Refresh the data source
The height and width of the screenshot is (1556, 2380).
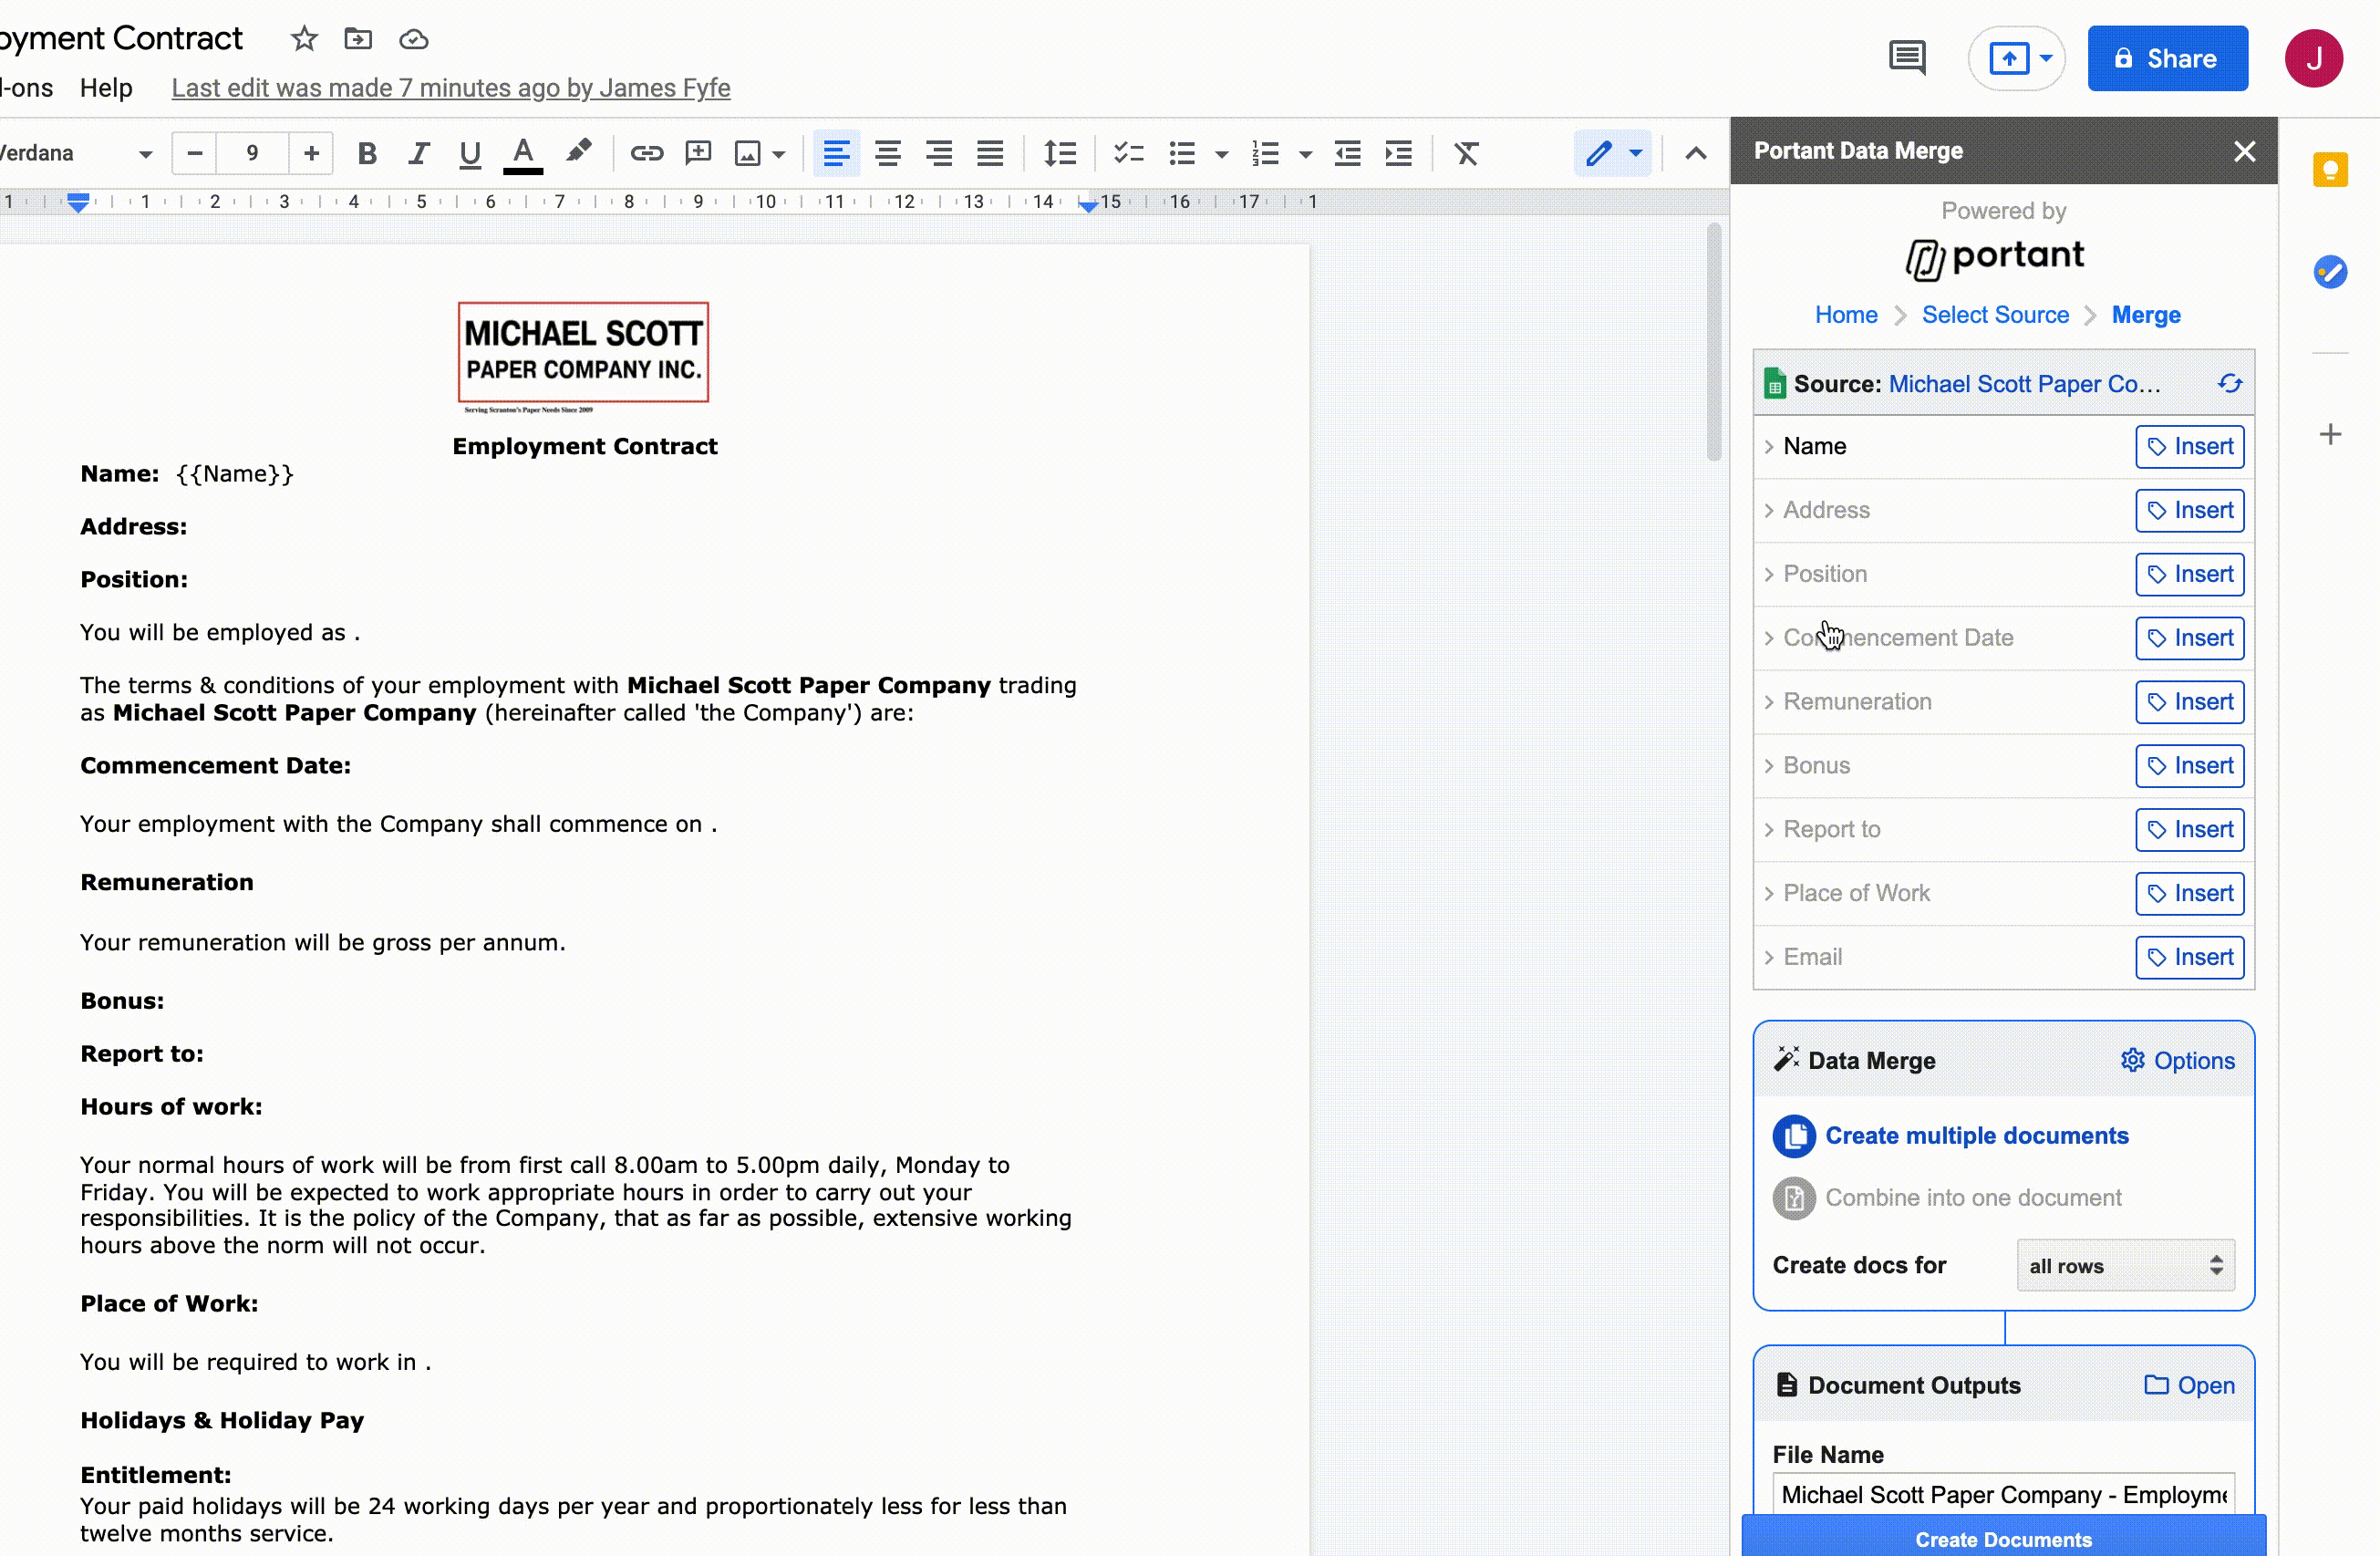pyautogui.click(x=2230, y=384)
